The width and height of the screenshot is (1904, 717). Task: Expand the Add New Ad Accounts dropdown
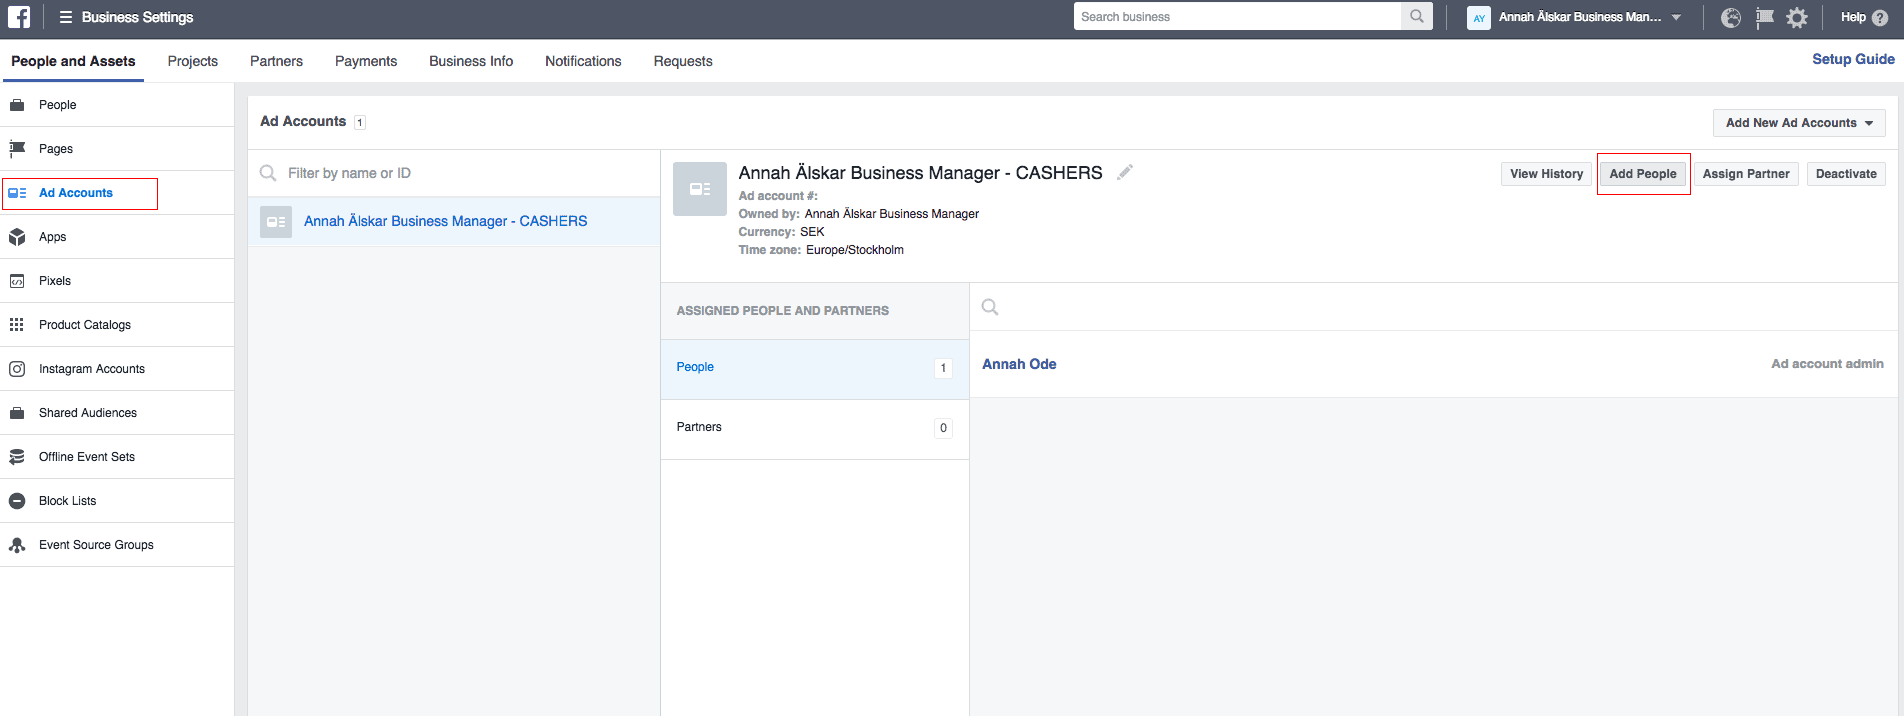point(1798,123)
